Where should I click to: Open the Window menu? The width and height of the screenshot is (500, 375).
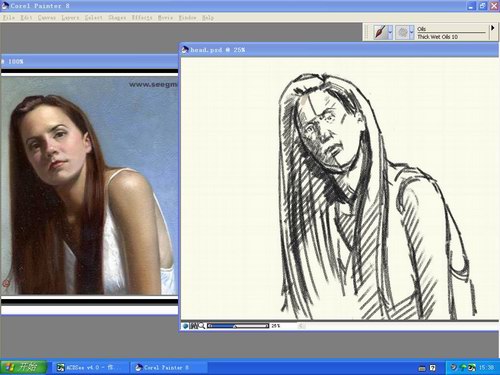click(x=187, y=17)
